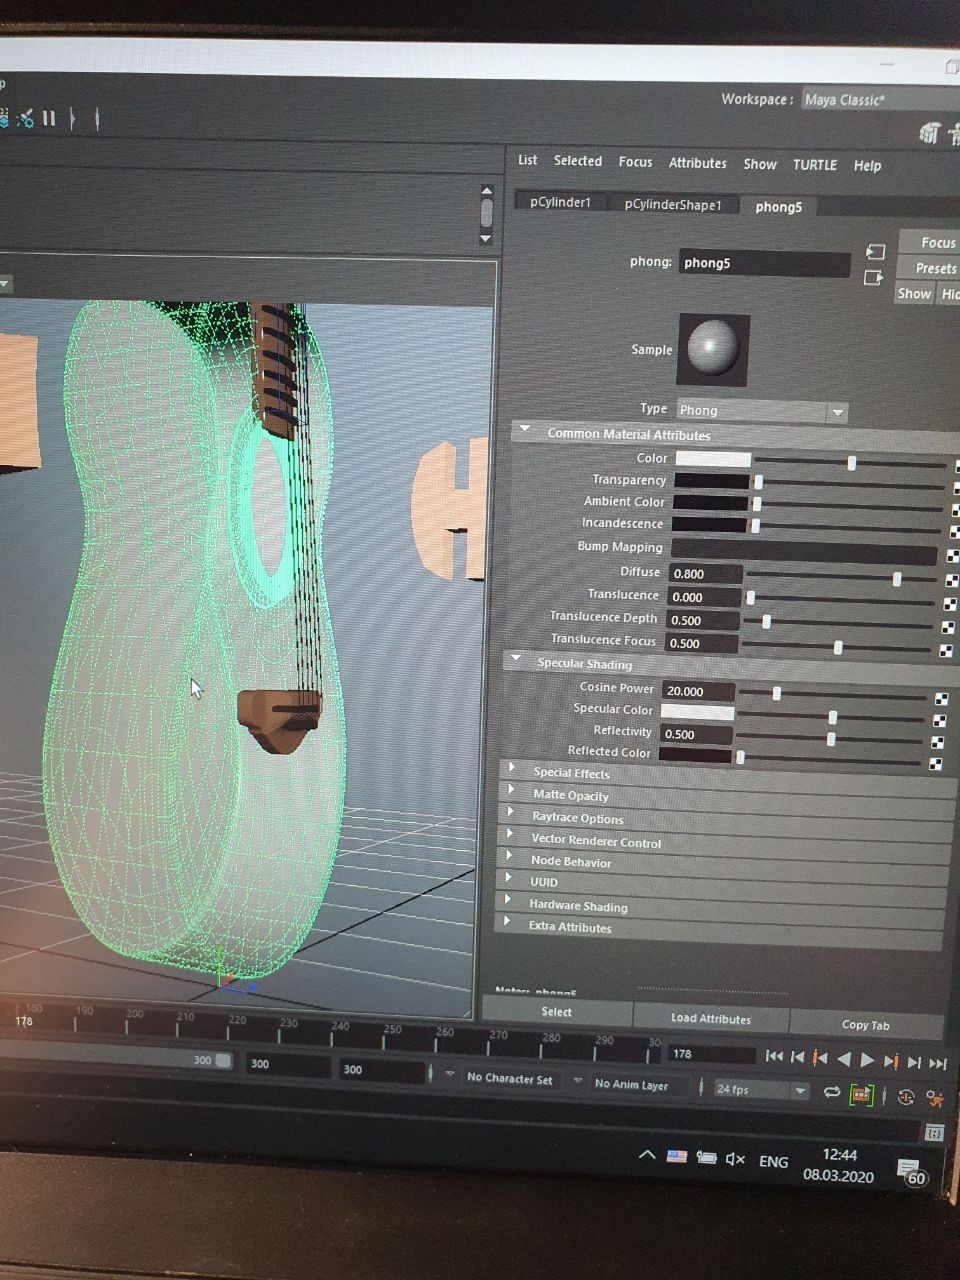Go to start of playback range
Screen dimensions: 960x1280
[x=774, y=1056]
